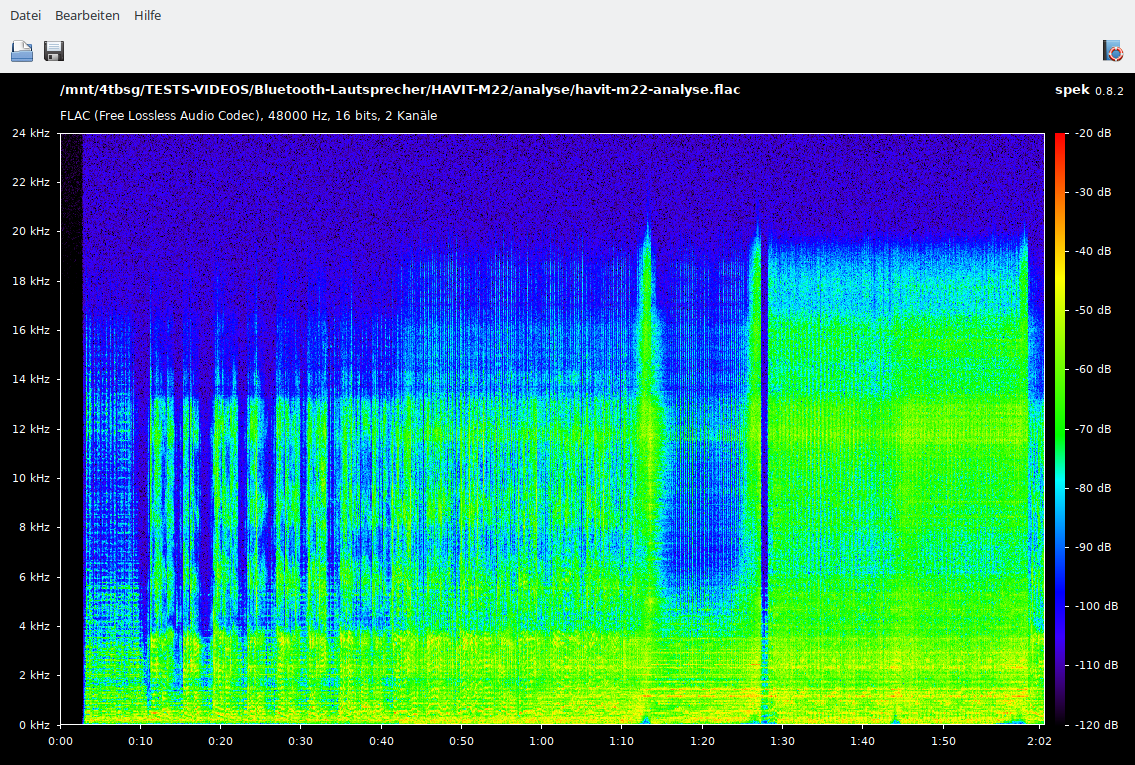Screen dimensions: 1135x765
Task: Click the -80 dB scale label
Action: tap(1093, 488)
